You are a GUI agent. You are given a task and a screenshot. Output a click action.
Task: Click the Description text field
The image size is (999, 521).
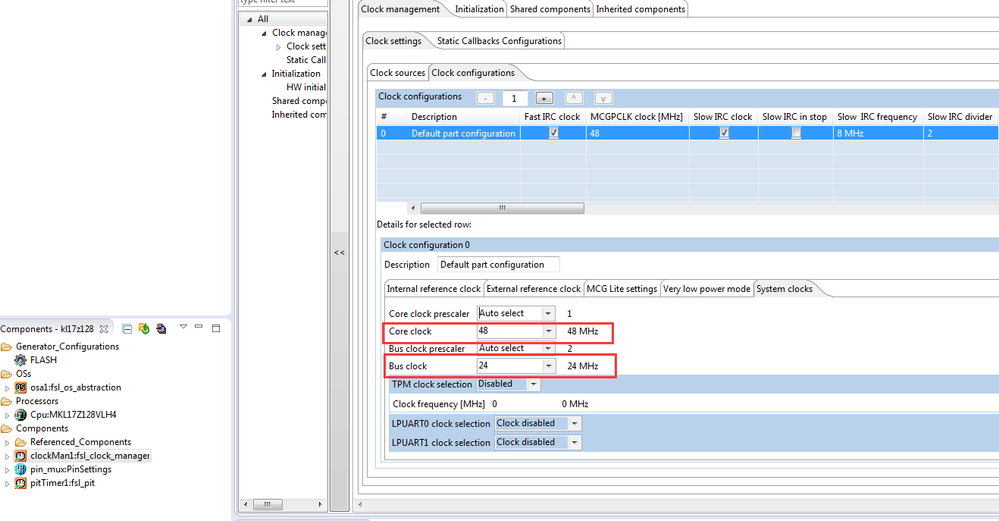point(498,264)
